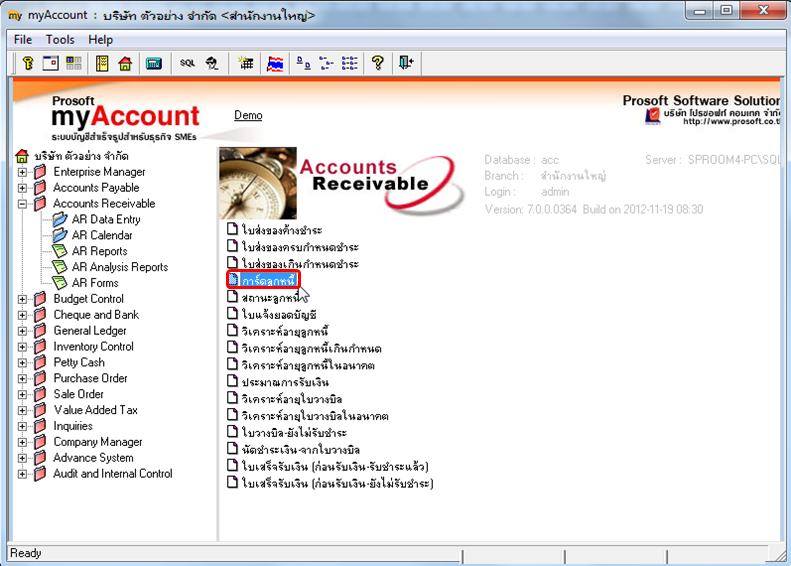Open the Help menu
The image size is (791, 566).
tap(100, 40)
